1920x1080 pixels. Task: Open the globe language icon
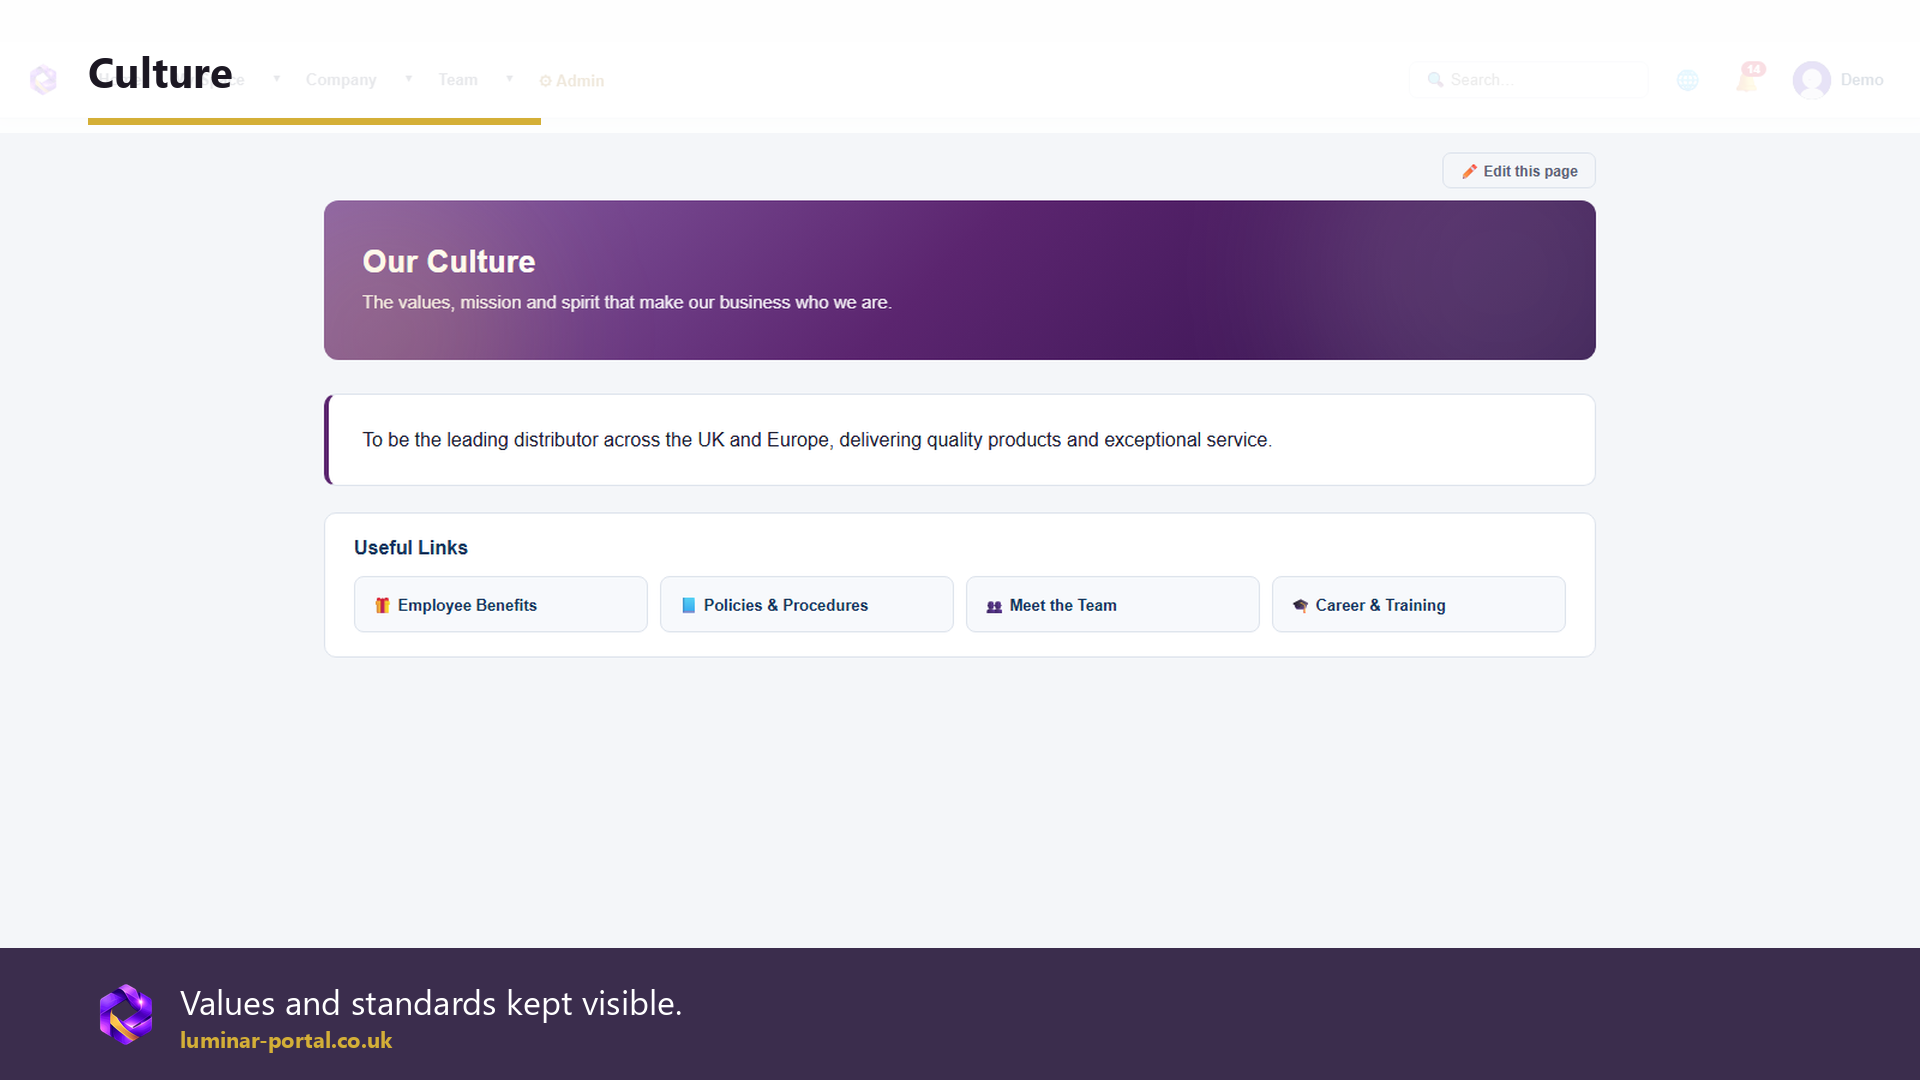(1688, 80)
